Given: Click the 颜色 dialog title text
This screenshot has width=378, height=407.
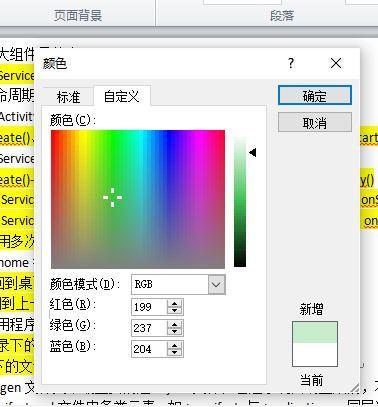Looking at the screenshot, I should coord(55,63).
